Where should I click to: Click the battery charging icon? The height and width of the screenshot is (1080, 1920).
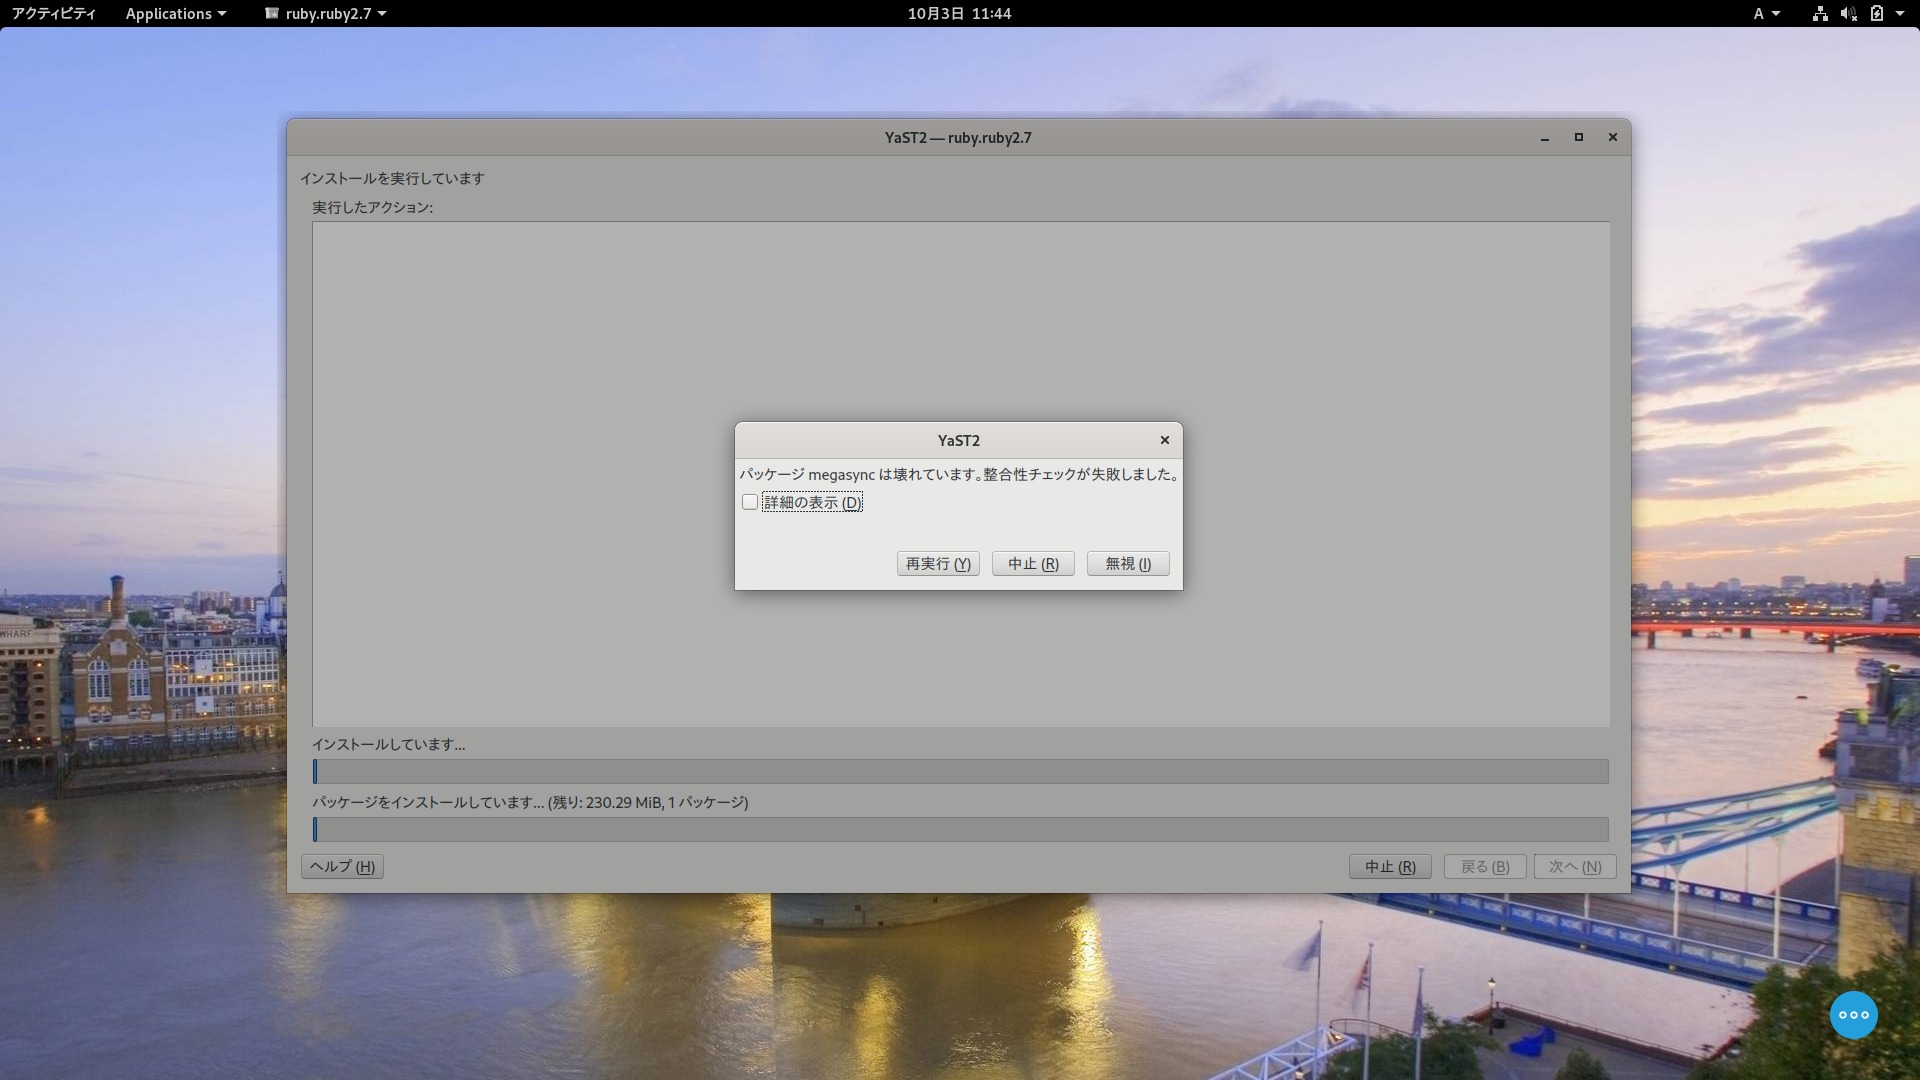point(1876,14)
